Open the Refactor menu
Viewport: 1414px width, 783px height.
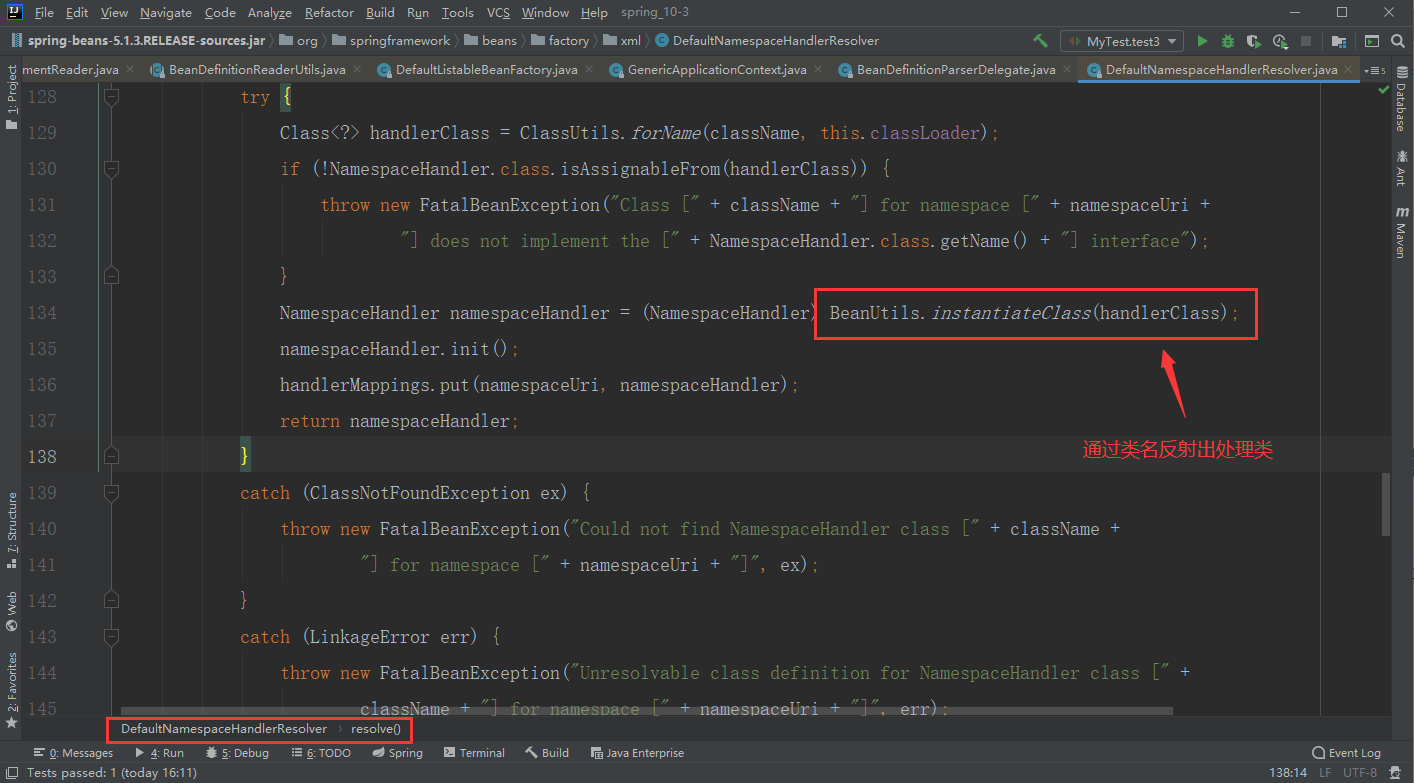click(x=329, y=13)
